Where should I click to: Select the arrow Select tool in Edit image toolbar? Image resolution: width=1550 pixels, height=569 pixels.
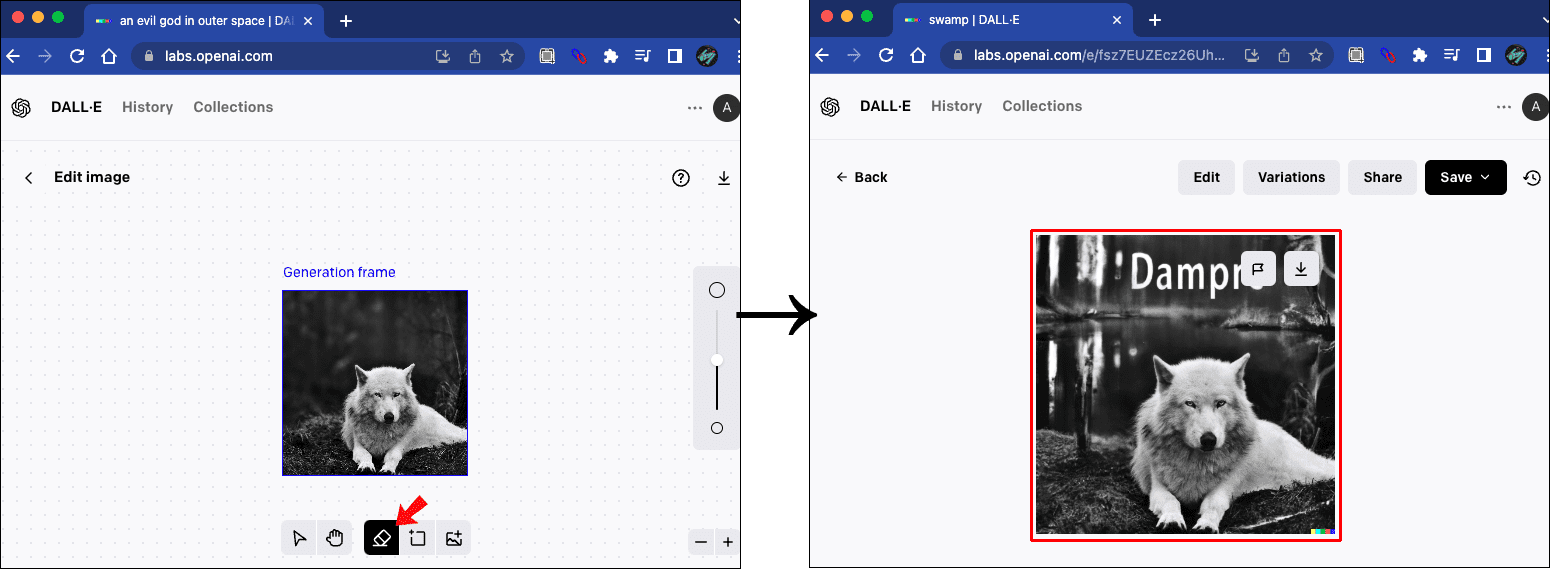(299, 538)
